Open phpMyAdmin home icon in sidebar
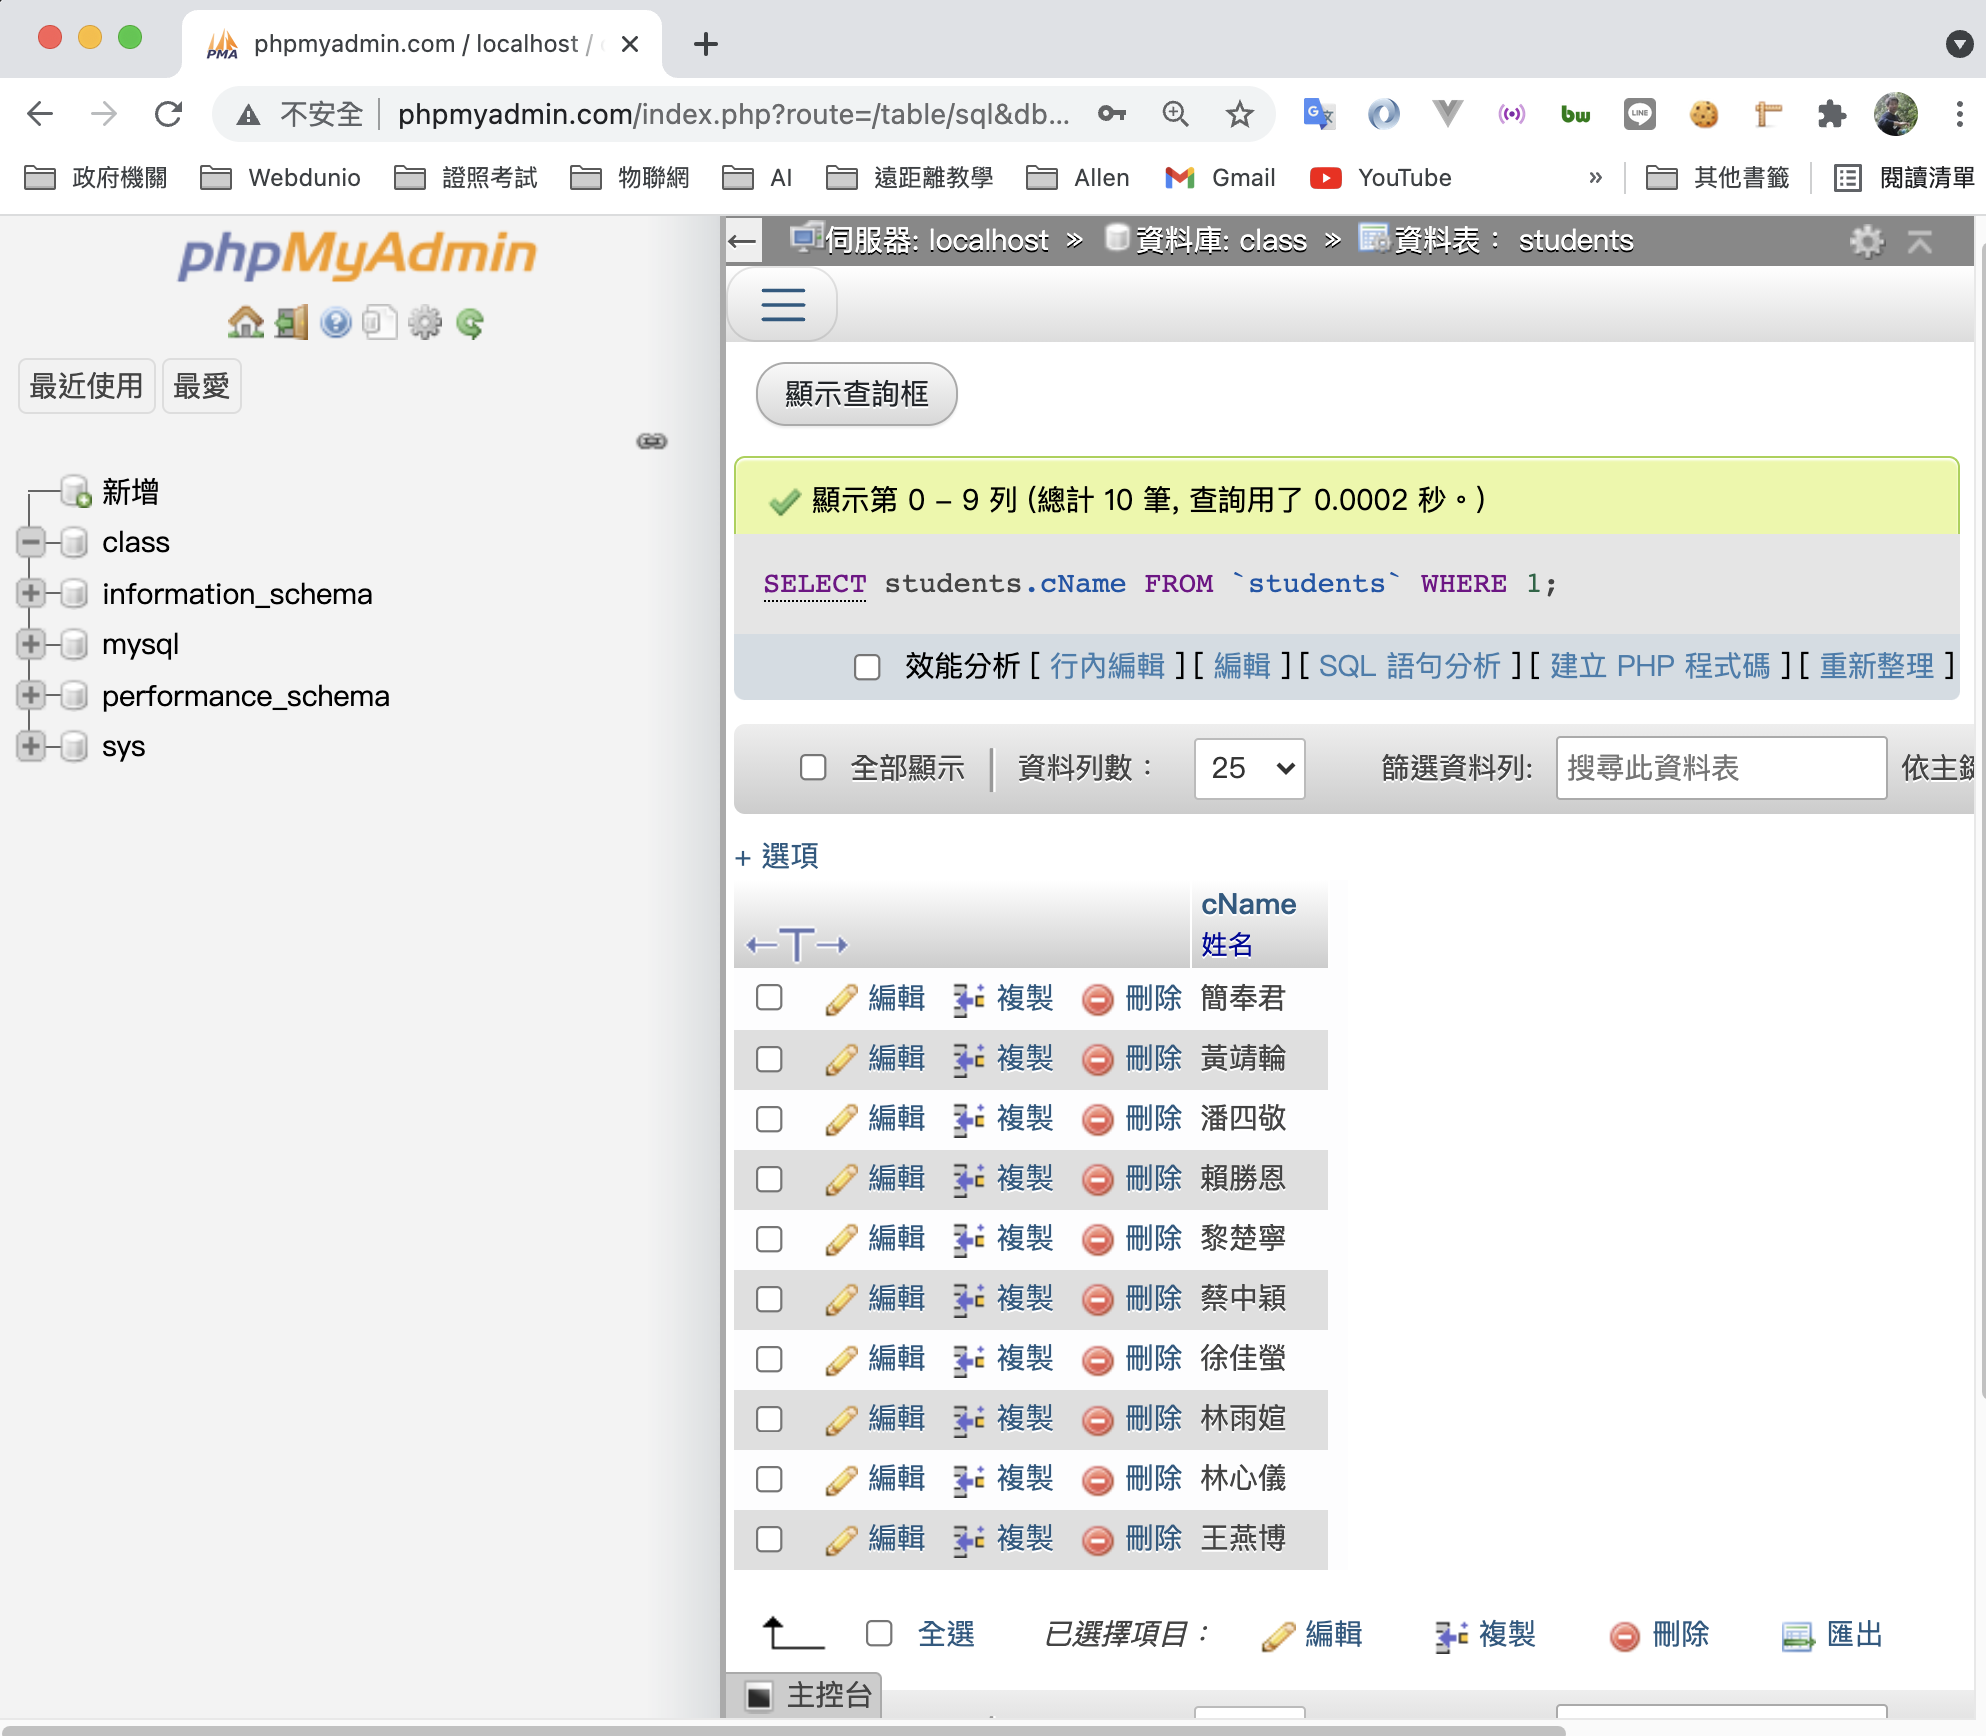 pos(246,323)
